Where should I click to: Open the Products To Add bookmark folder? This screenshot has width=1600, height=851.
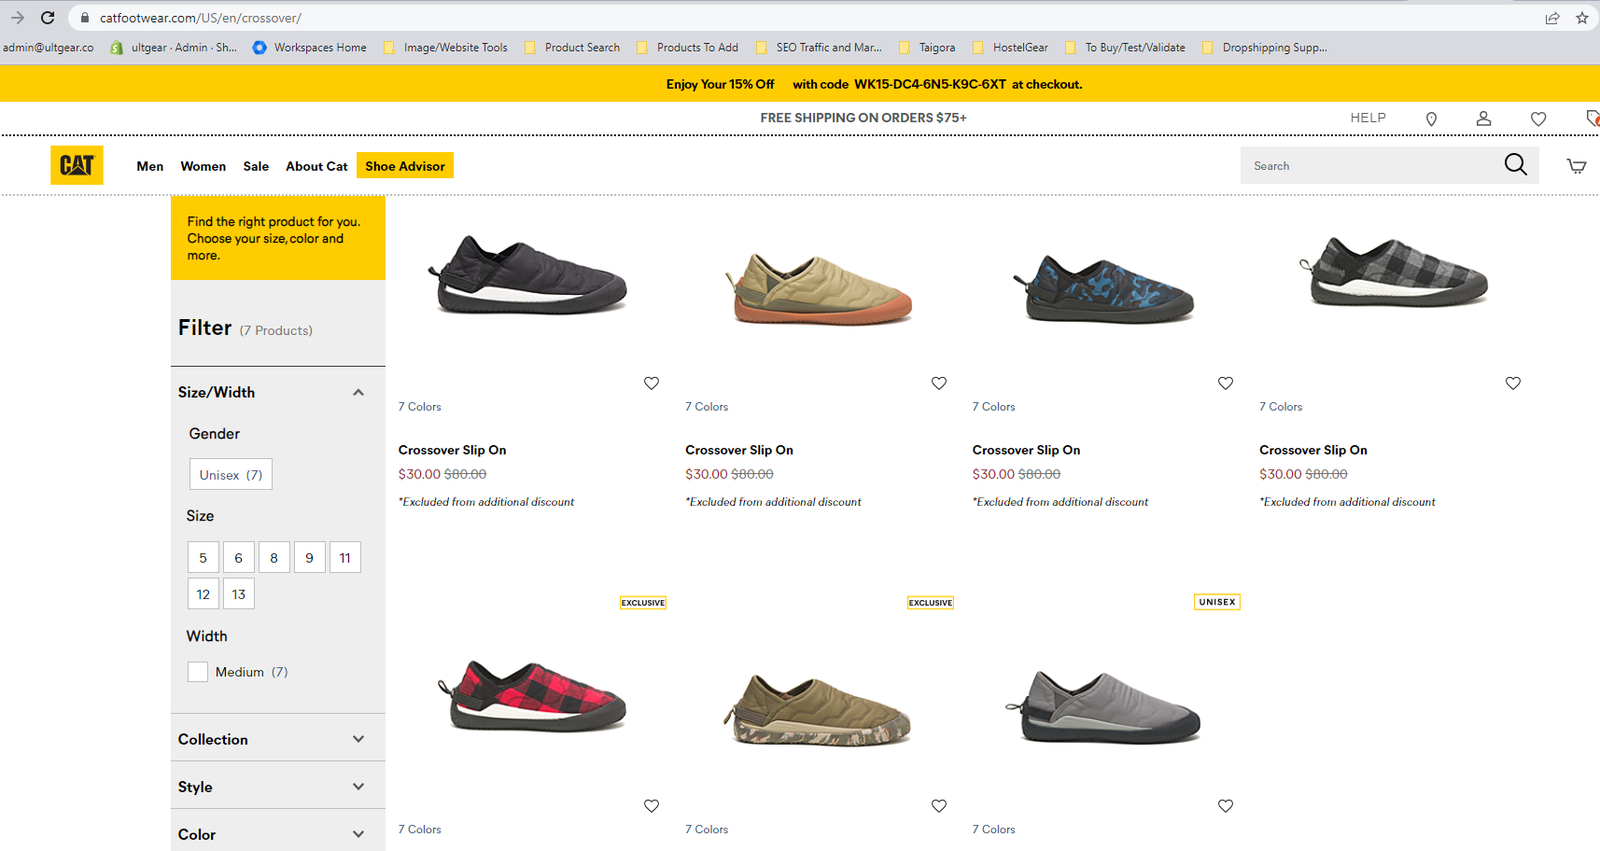[x=688, y=47]
